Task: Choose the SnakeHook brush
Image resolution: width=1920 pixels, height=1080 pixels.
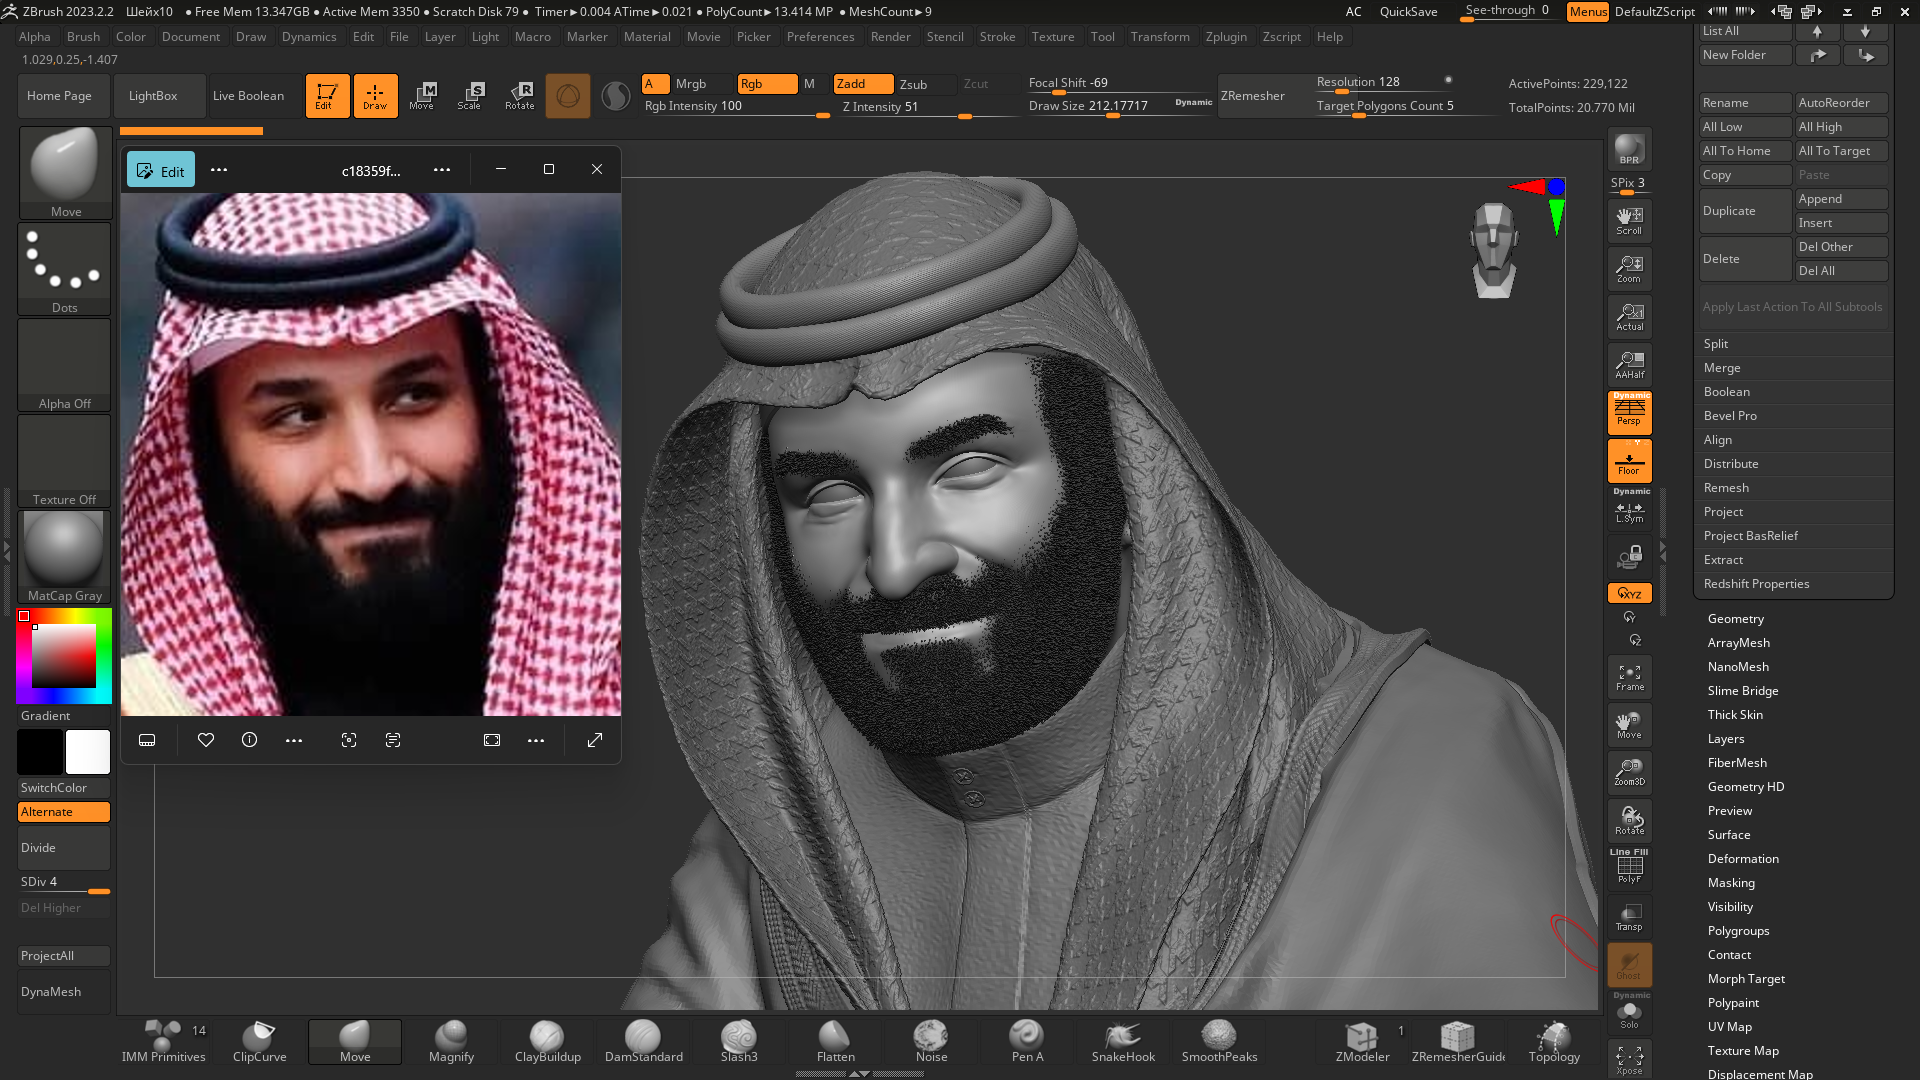Action: pyautogui.click(x=1123, y=1042)
